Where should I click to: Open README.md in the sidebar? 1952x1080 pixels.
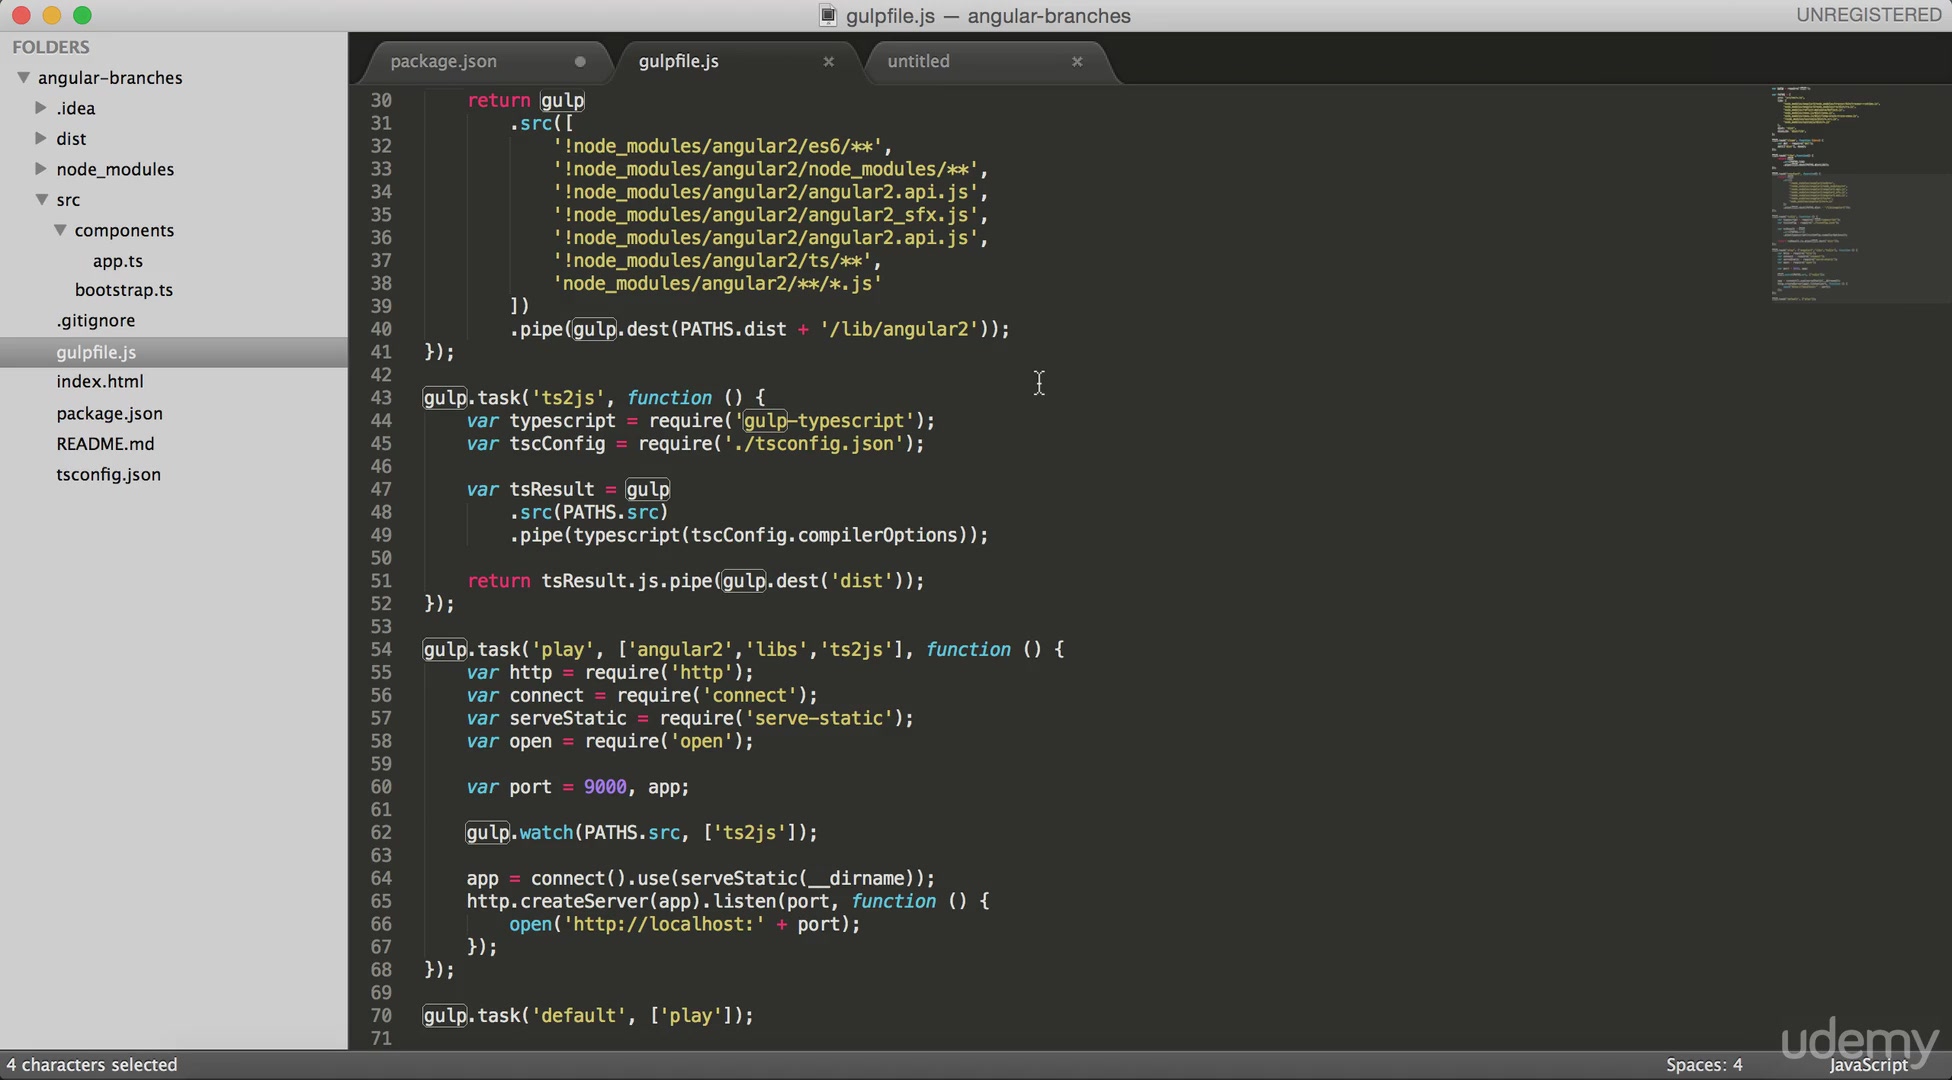tap(105, 443)
